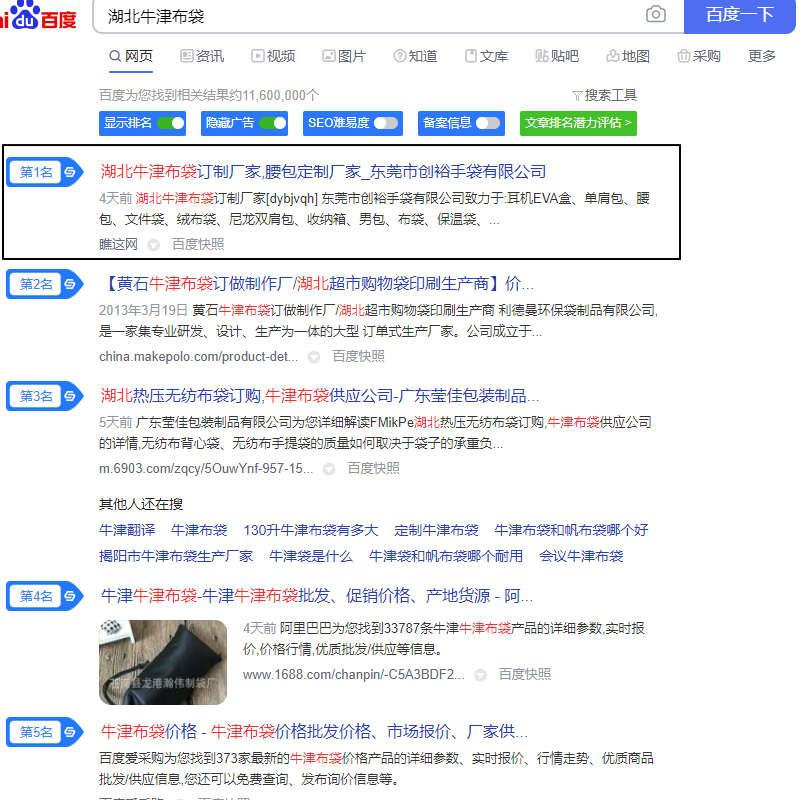
Task: Enable the SEO难易度 switch
Action: (386, 123)
